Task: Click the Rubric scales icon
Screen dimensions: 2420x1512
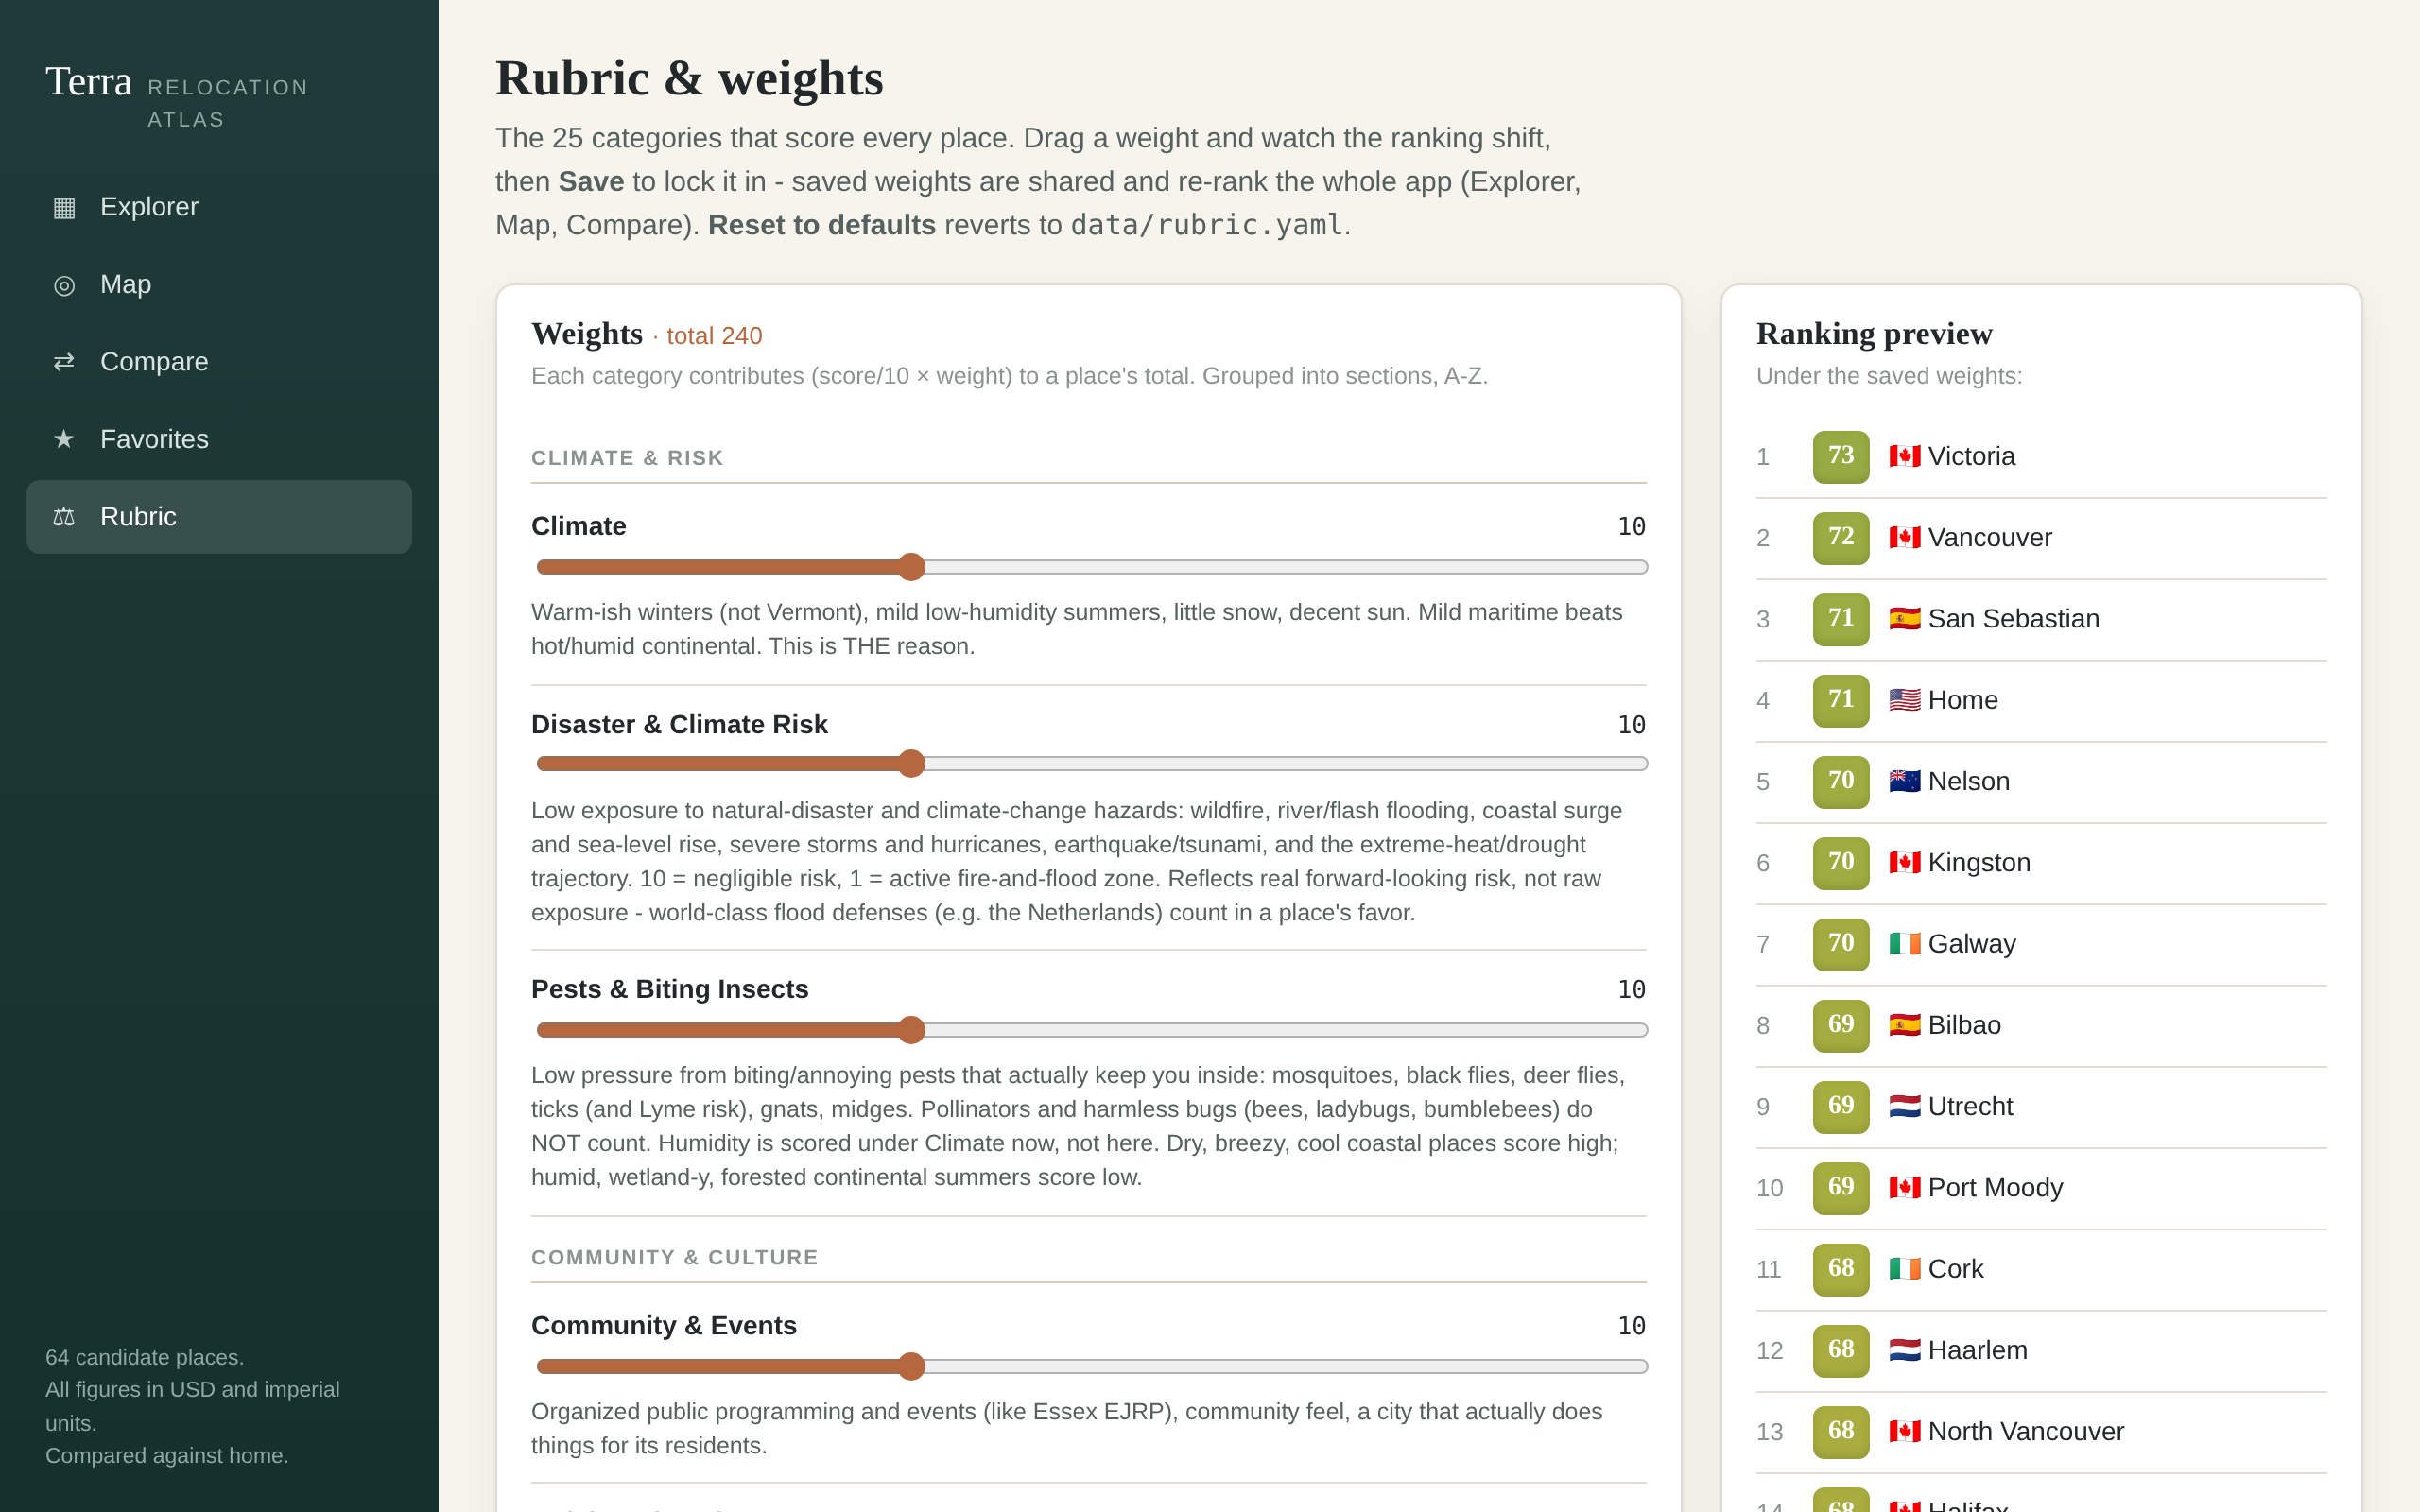Action: tap(64, 517)
